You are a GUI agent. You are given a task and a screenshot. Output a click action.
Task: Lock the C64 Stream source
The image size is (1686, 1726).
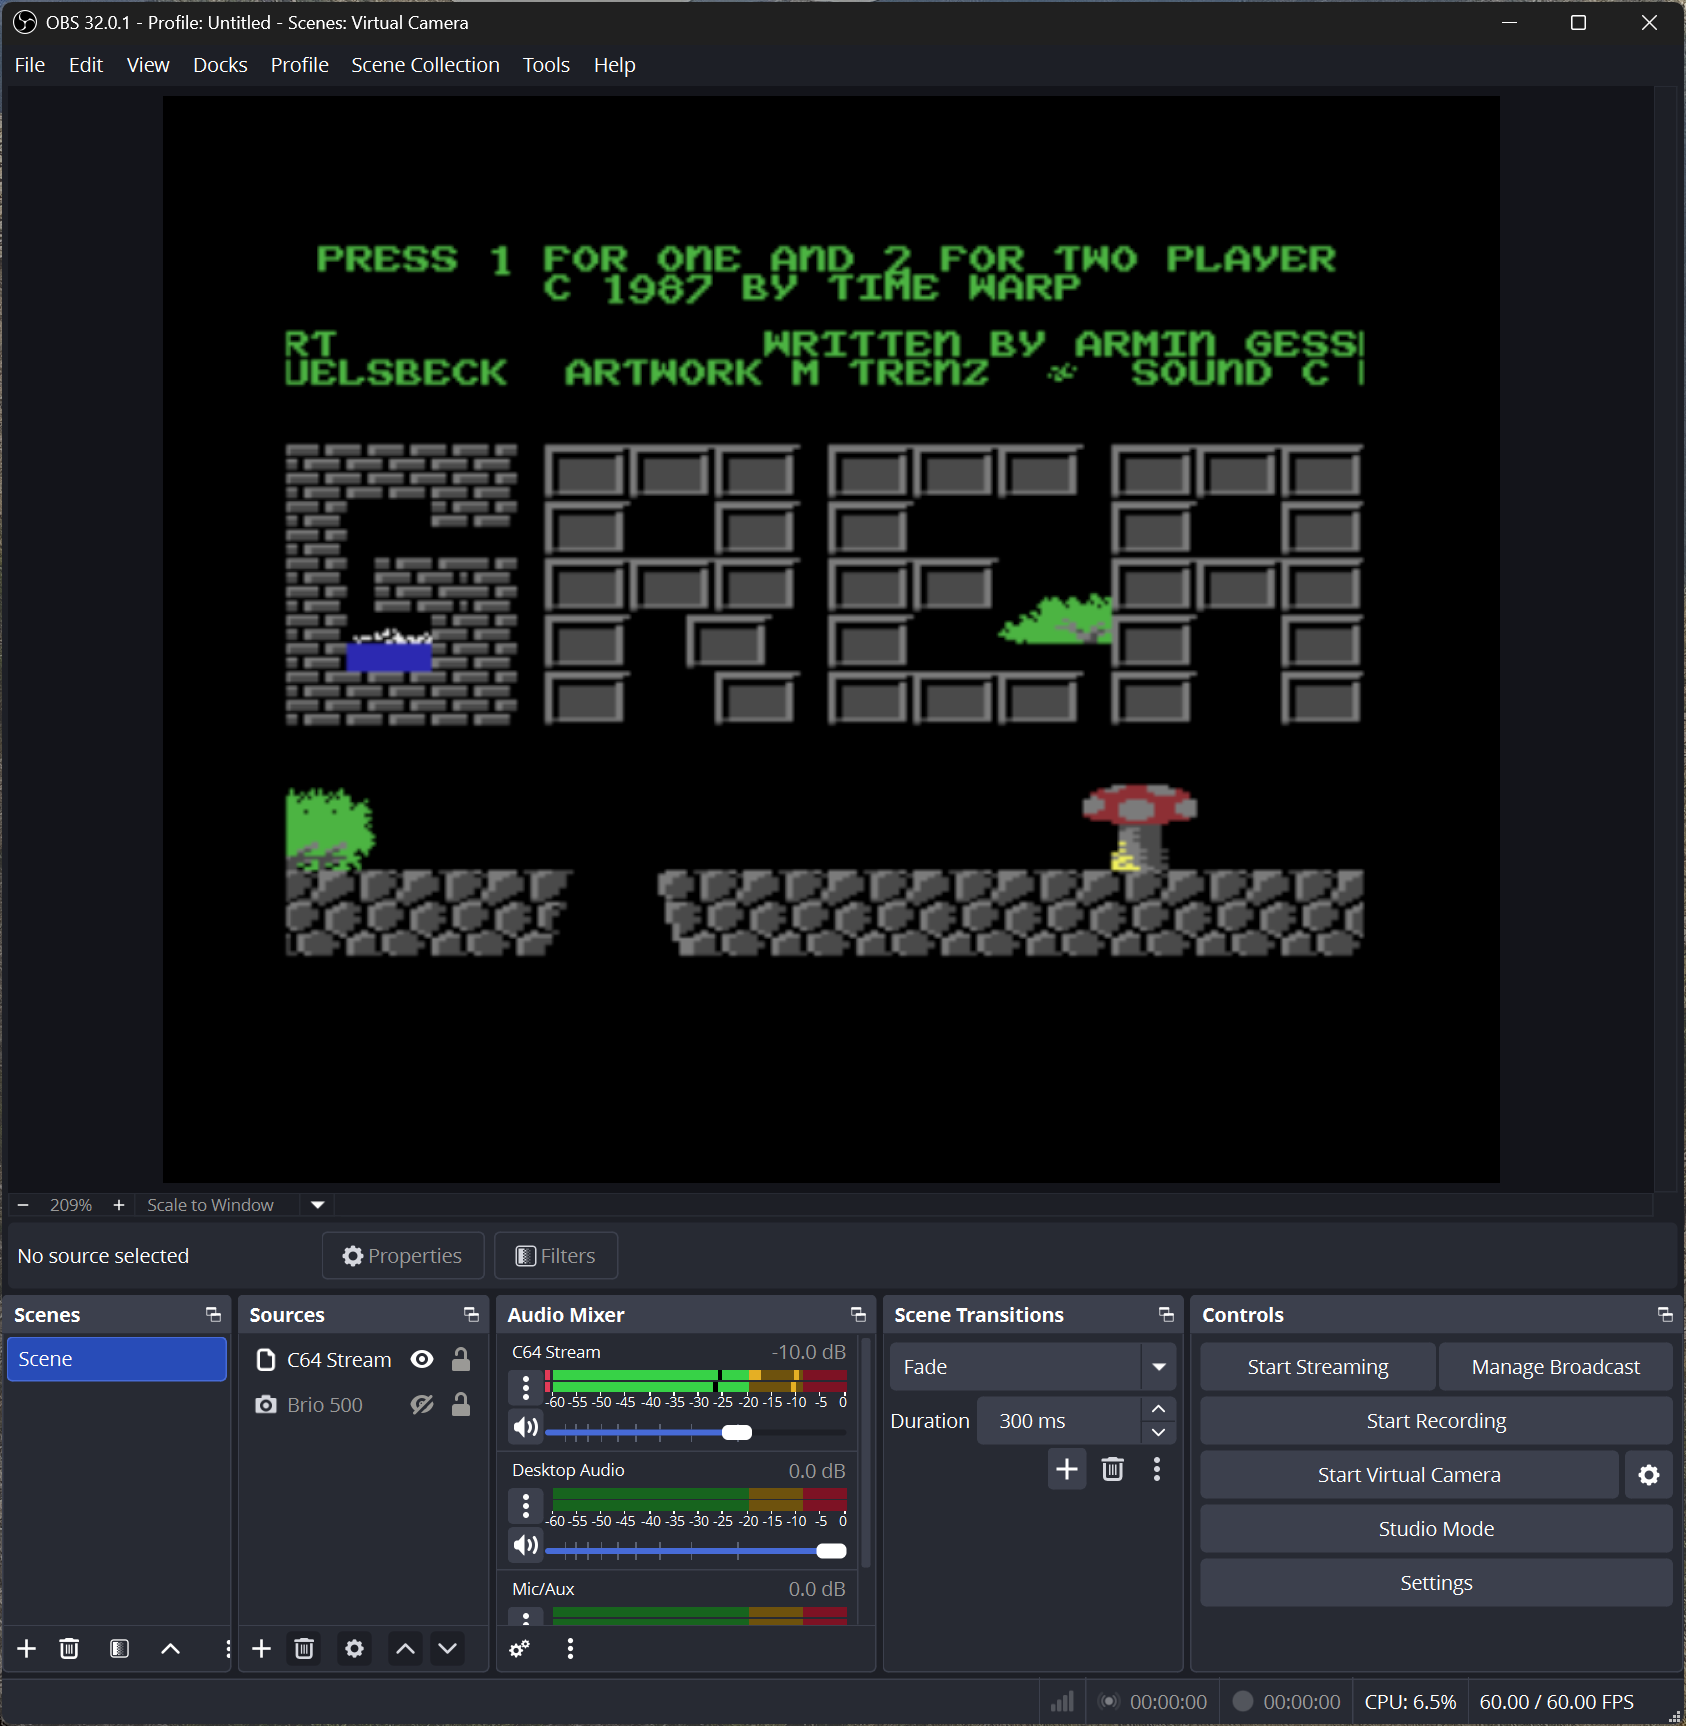click(461, 1359)
